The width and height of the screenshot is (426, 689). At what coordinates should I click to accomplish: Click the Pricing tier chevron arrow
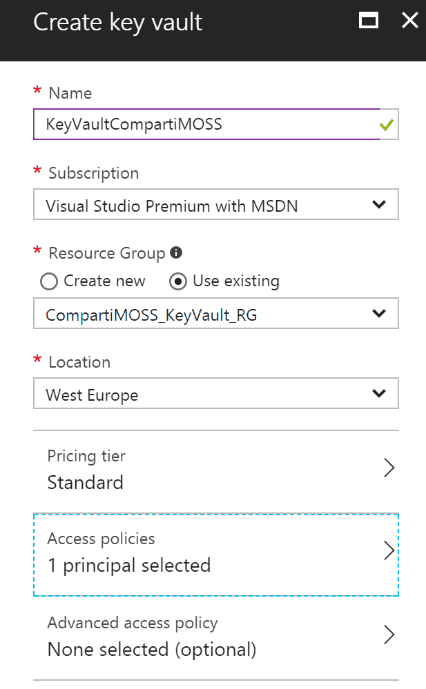[x=389, y=468]
